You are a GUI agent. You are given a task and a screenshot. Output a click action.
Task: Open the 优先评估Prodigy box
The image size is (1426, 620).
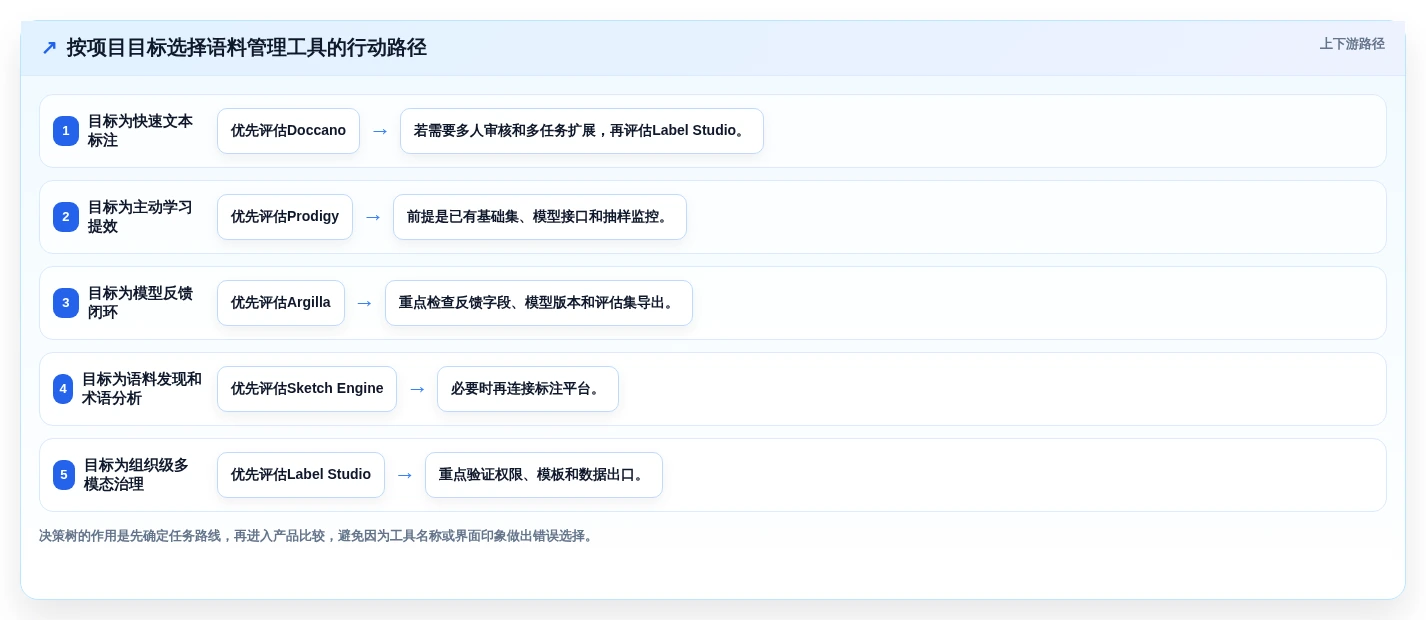285,217
